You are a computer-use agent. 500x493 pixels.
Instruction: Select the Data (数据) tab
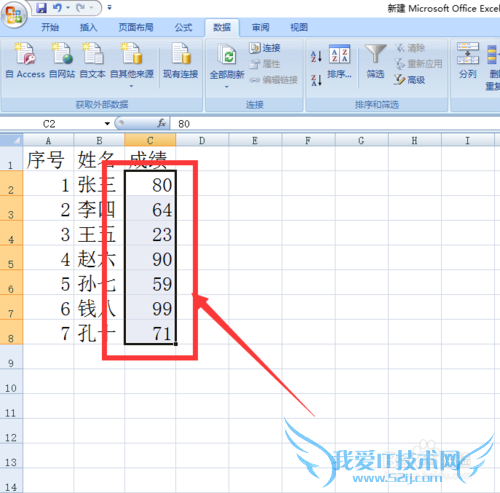tap(222, 27)
